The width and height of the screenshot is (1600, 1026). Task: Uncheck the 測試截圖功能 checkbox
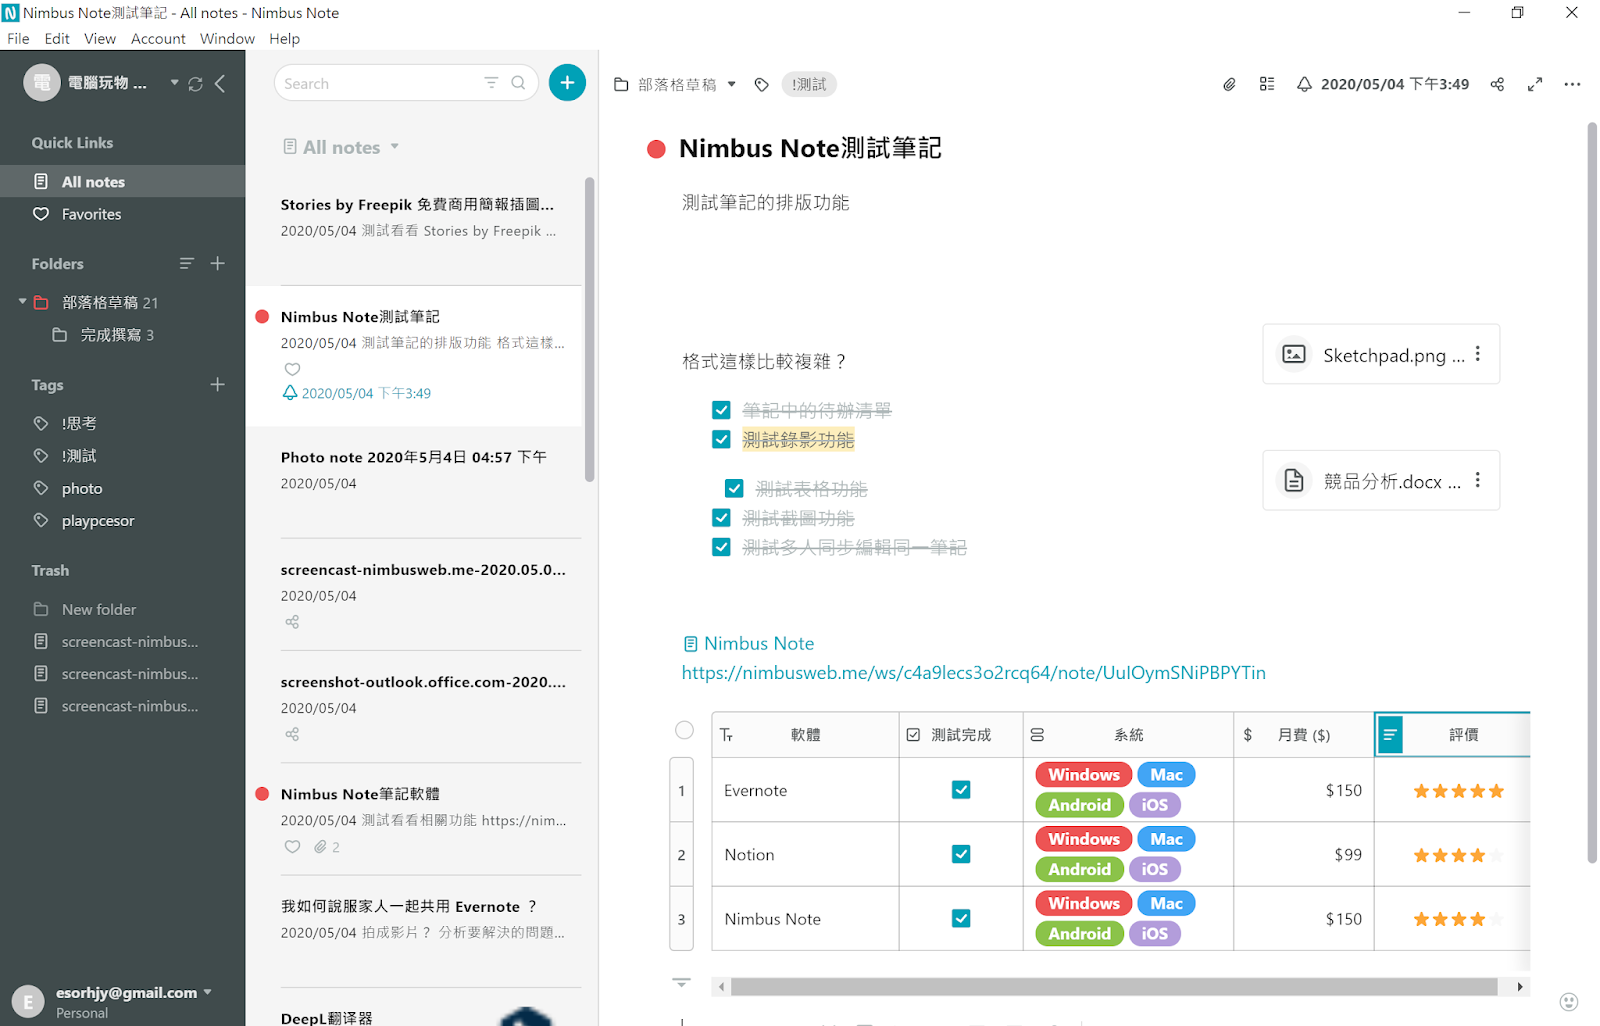(x=721, y=517)
